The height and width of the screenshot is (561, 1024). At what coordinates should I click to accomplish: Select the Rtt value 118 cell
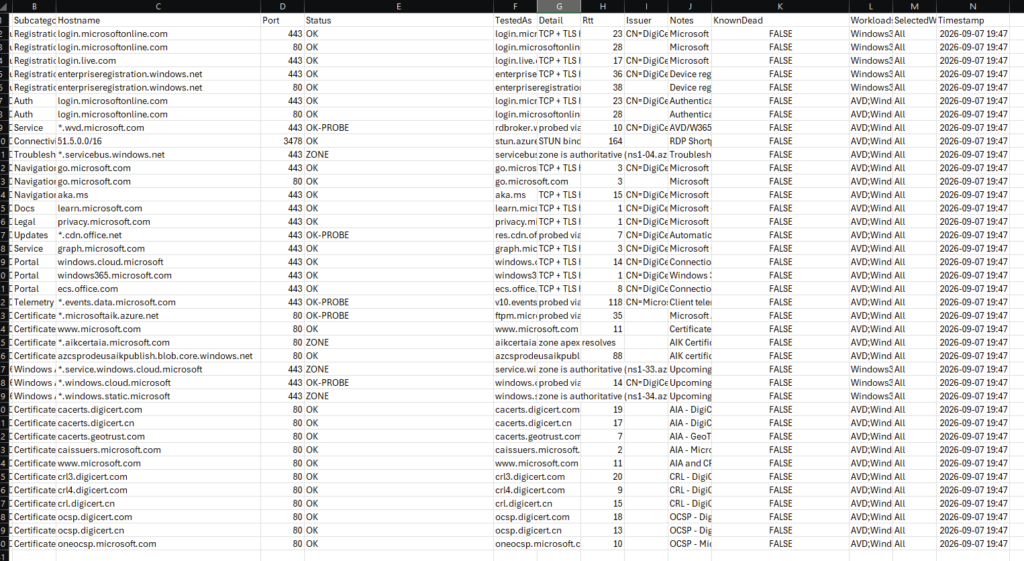click(x=603, y=302)
